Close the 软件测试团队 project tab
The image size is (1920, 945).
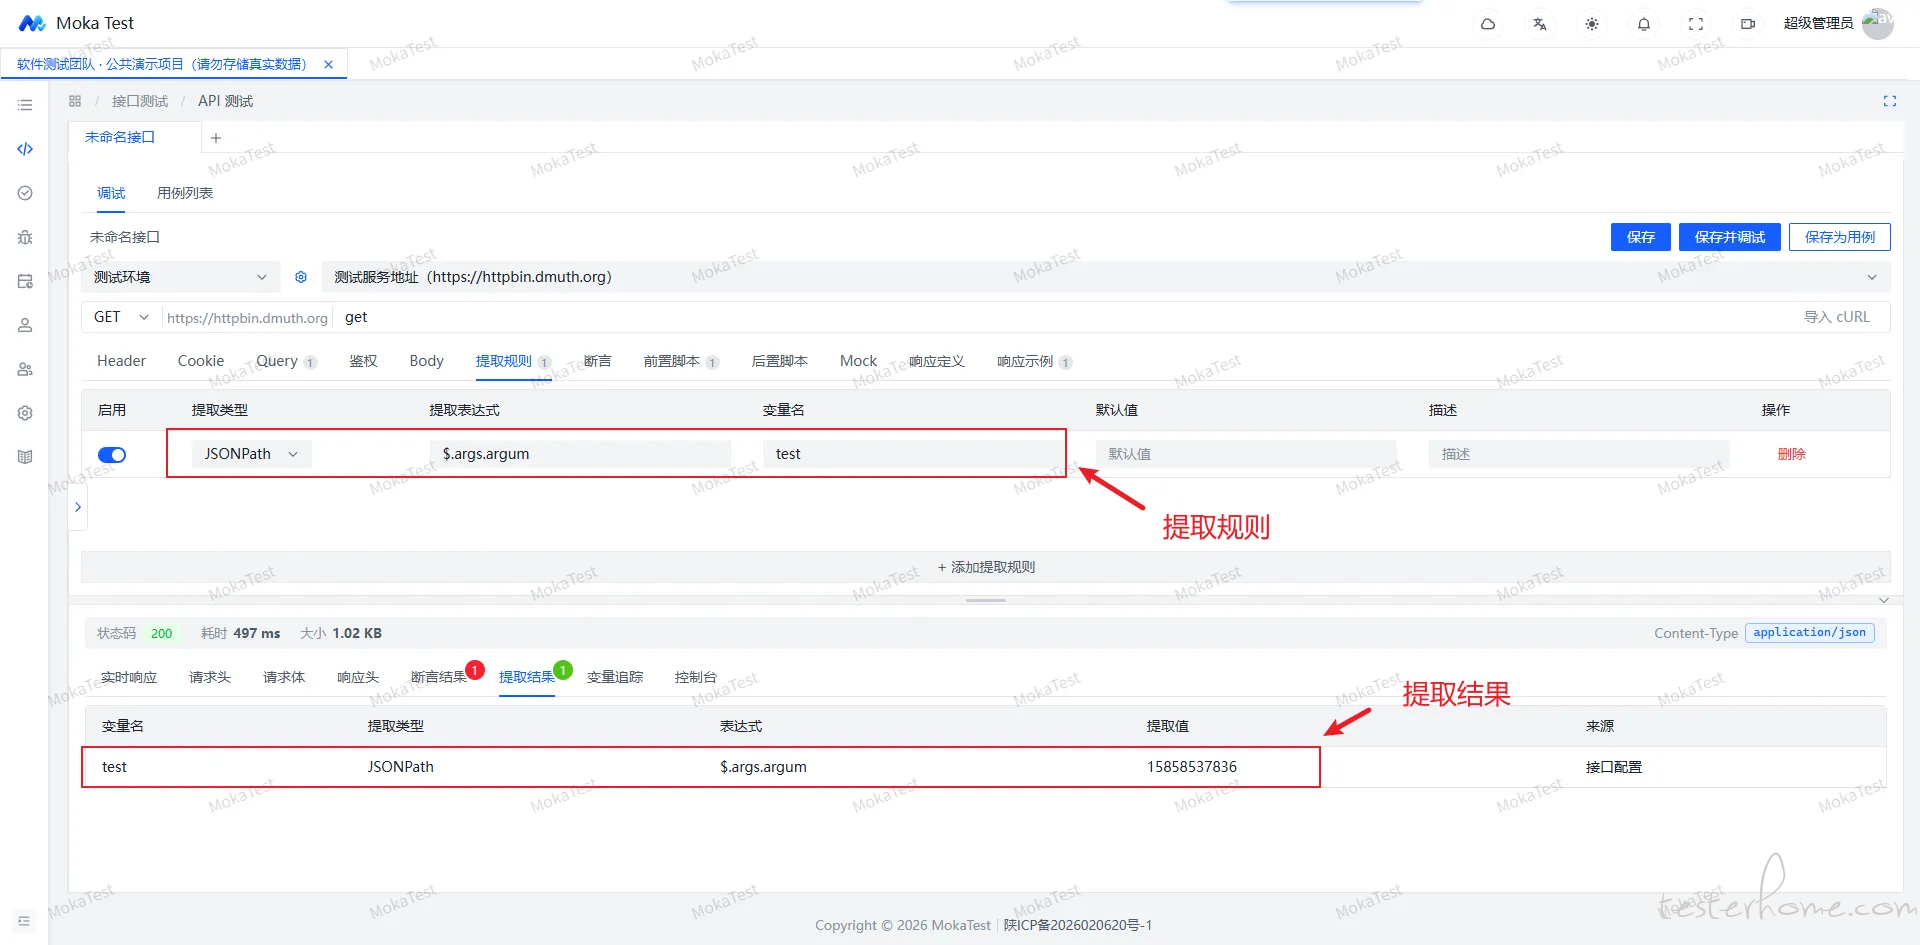click(x=328, y=64)
